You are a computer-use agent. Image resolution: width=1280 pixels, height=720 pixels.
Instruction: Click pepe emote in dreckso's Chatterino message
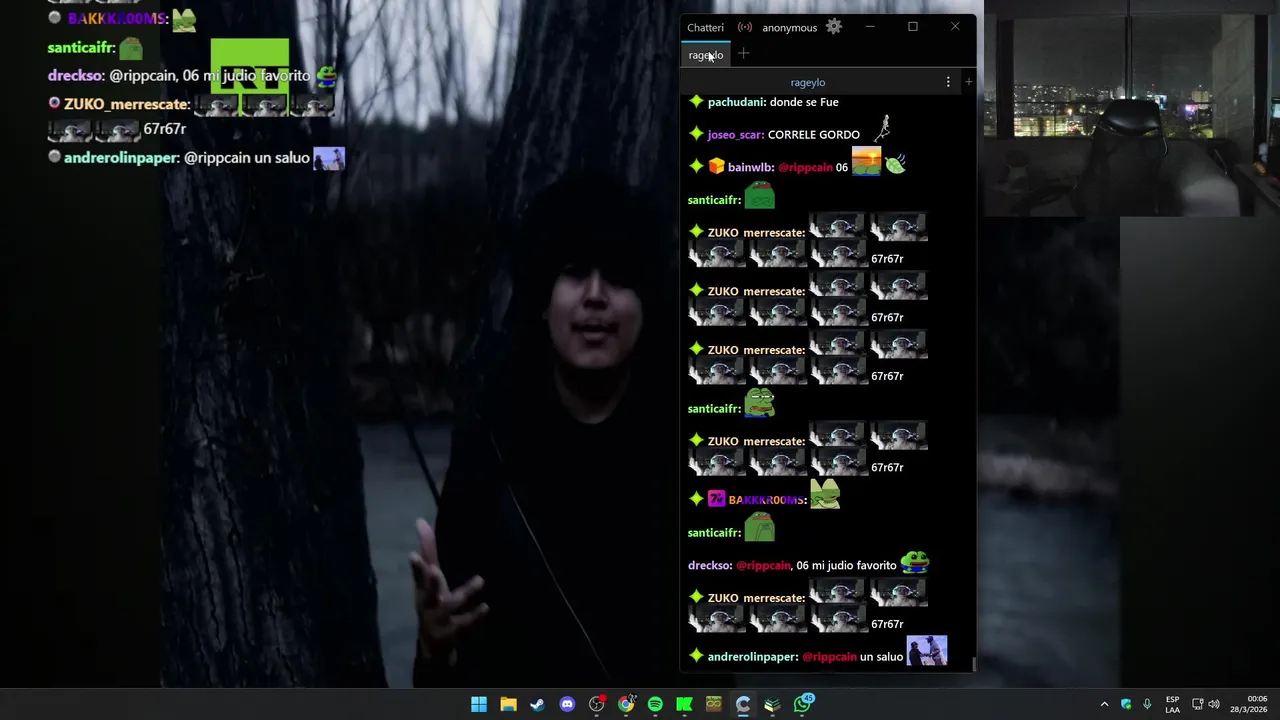tap(915, 562)
